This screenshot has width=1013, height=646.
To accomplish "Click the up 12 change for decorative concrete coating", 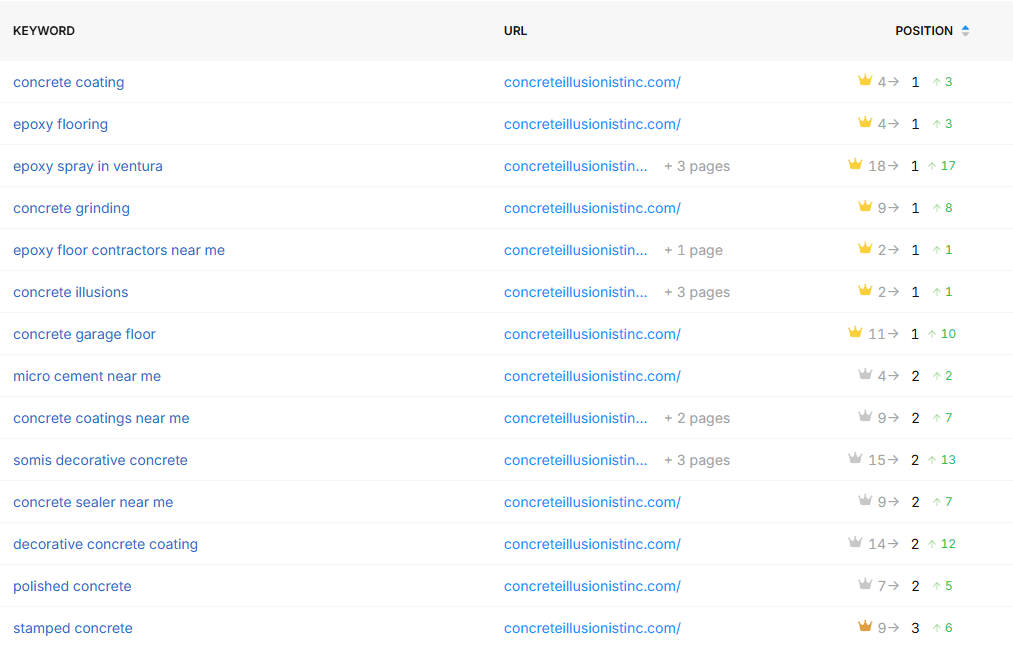I will pyautogui.click(x=942, y=543).
